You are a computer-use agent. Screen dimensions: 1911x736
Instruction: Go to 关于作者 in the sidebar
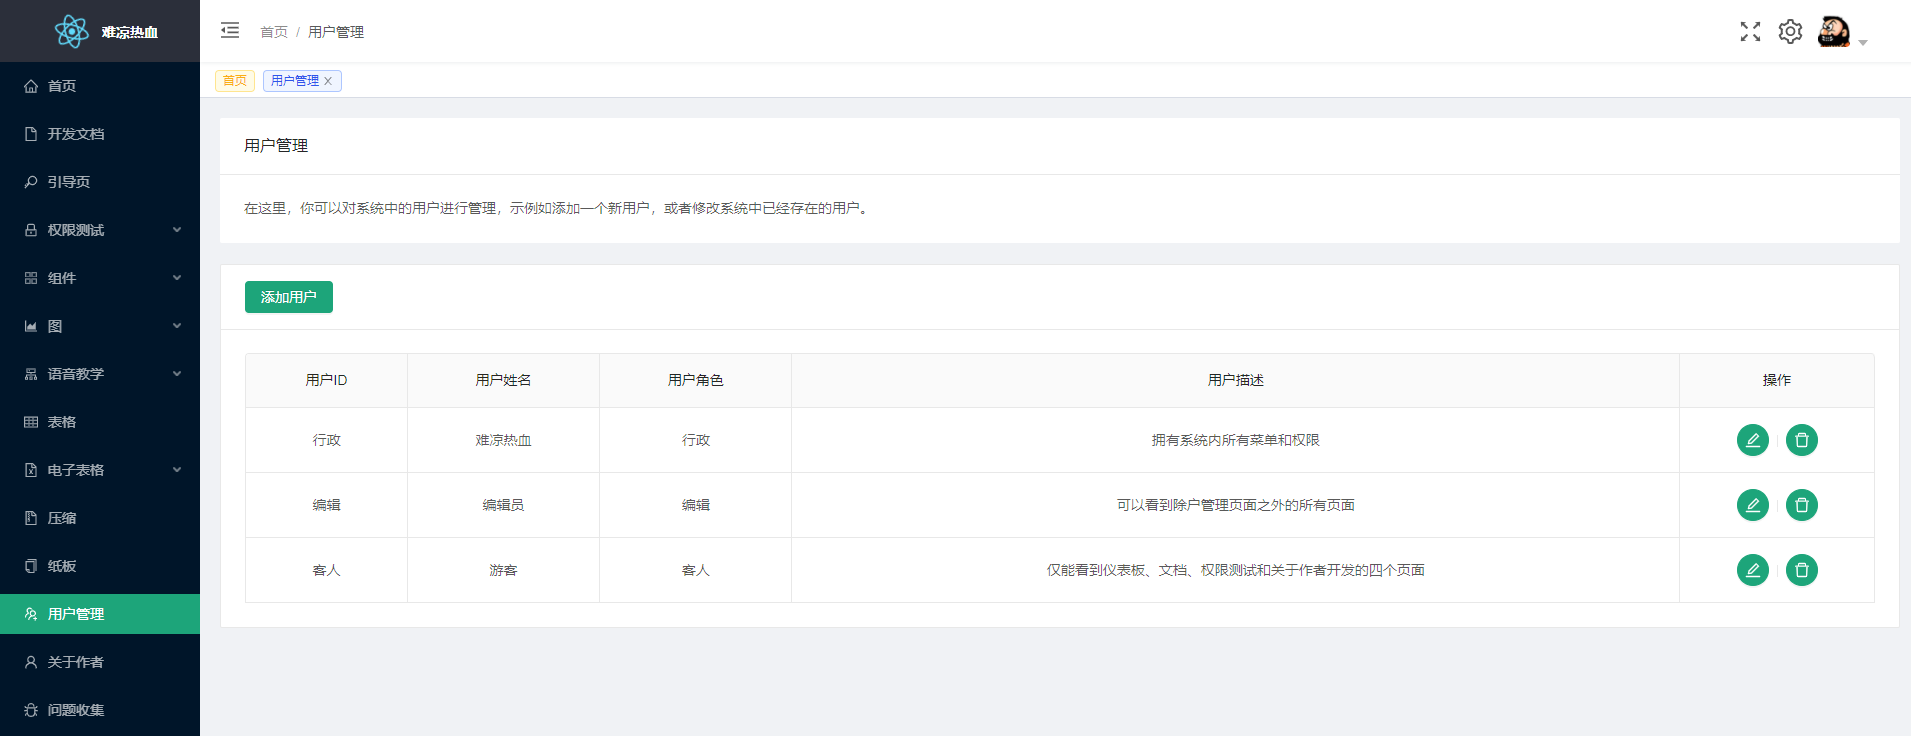76,662
